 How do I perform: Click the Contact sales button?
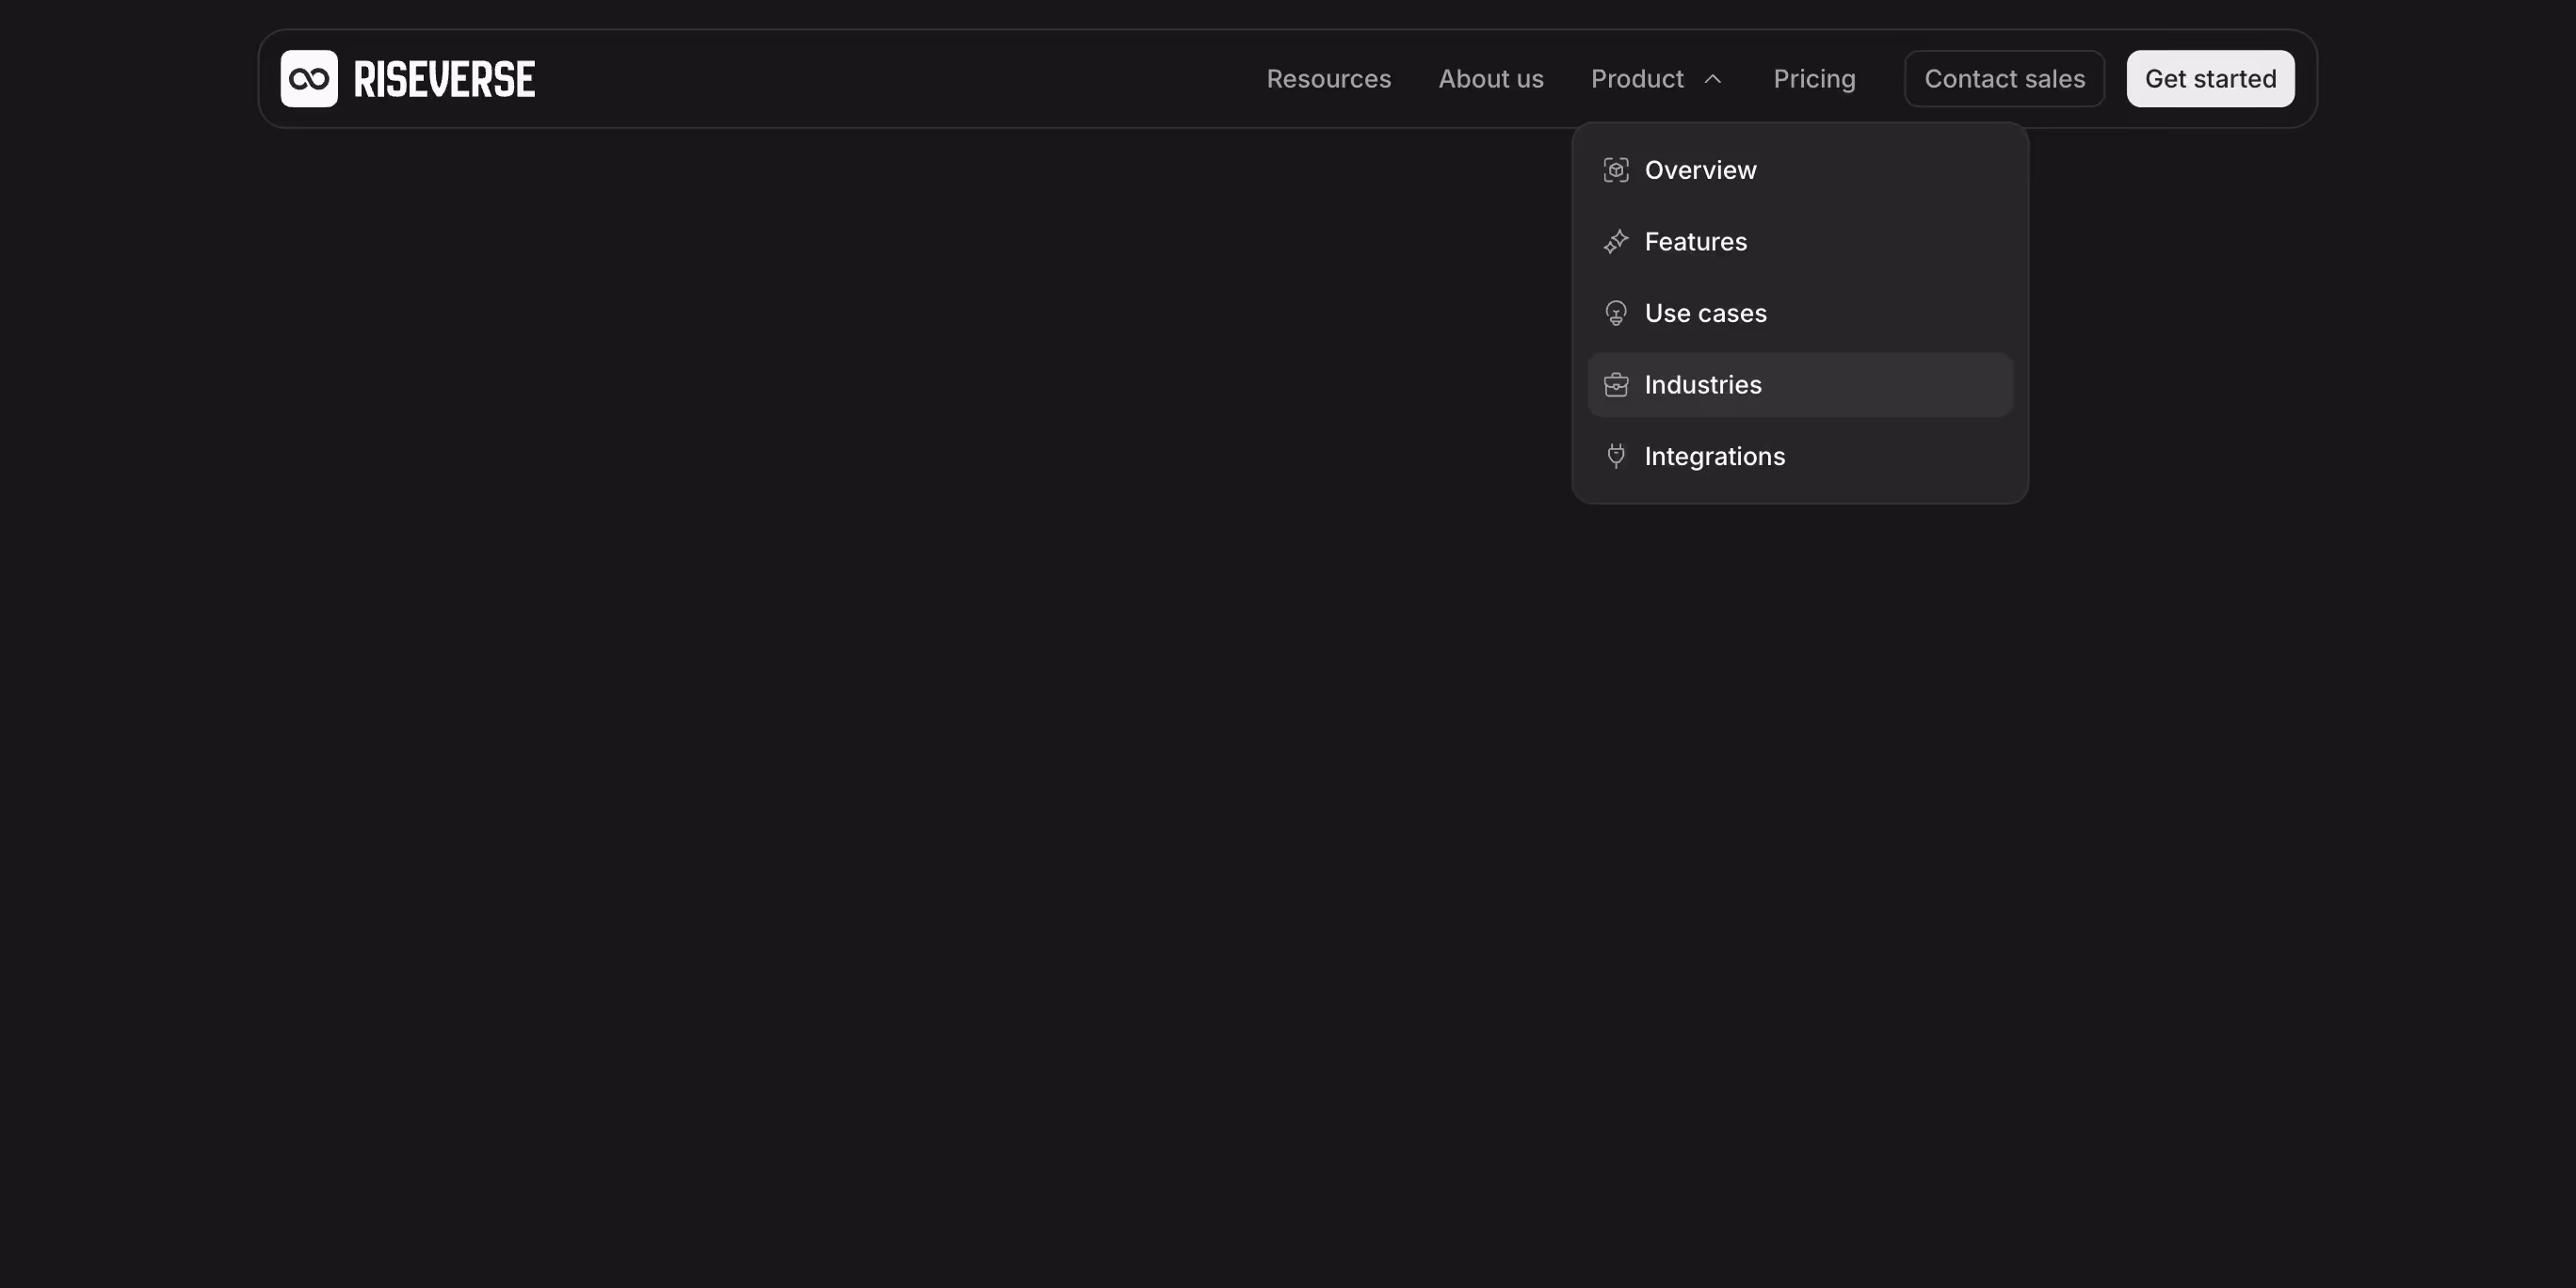(2004, 78)
